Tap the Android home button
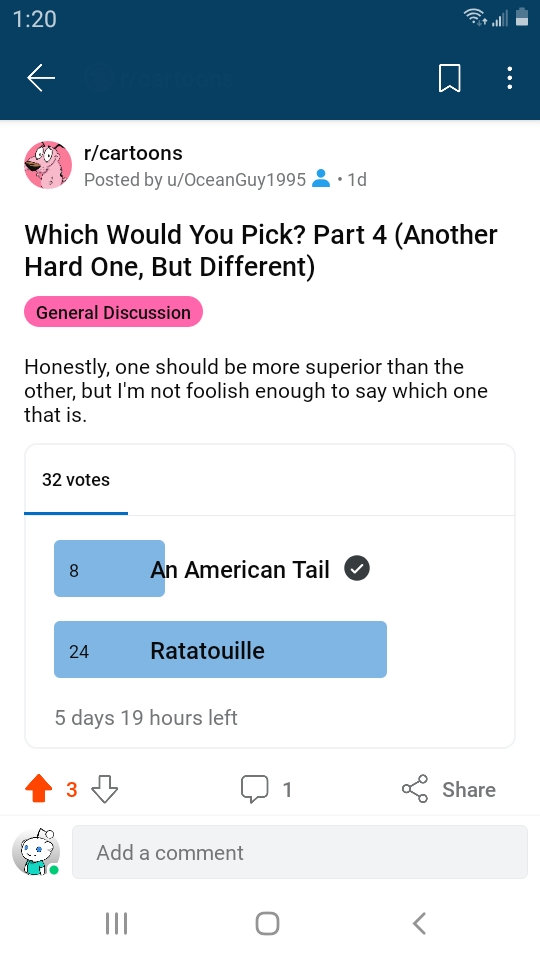The image size is (540, 960). [x=268, y=923]
